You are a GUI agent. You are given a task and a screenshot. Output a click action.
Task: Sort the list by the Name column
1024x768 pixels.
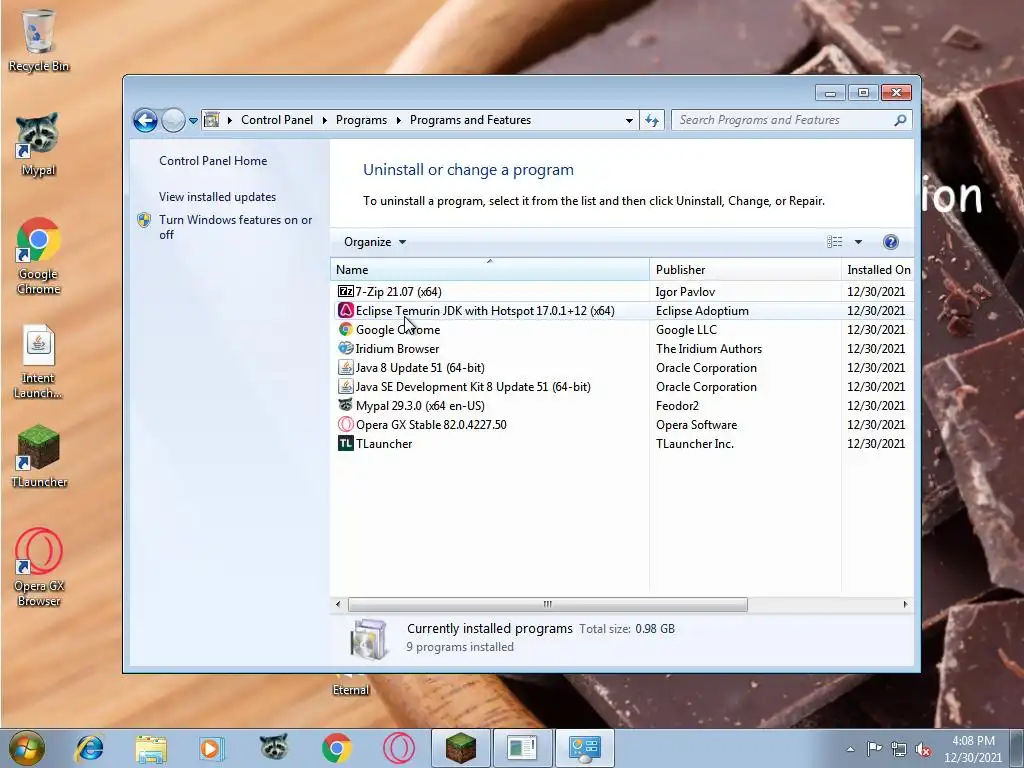[x=490, y=270]
